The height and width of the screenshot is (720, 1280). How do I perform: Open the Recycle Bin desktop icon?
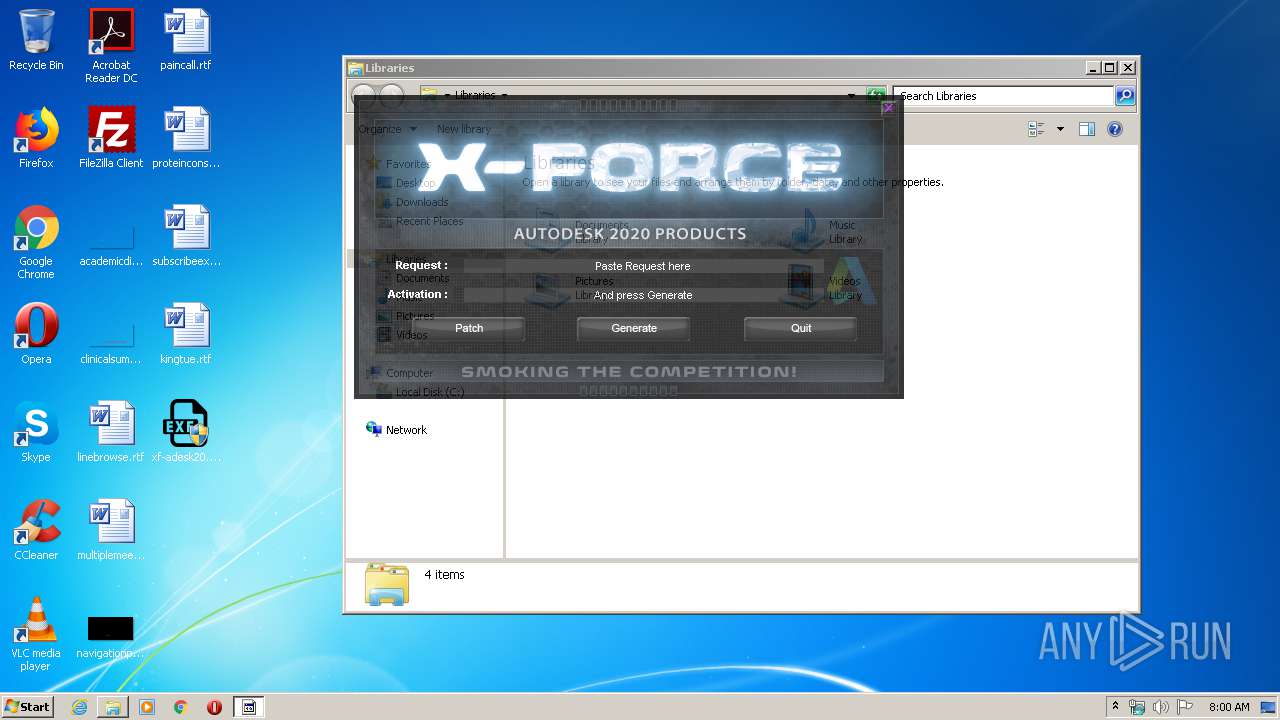36,40
